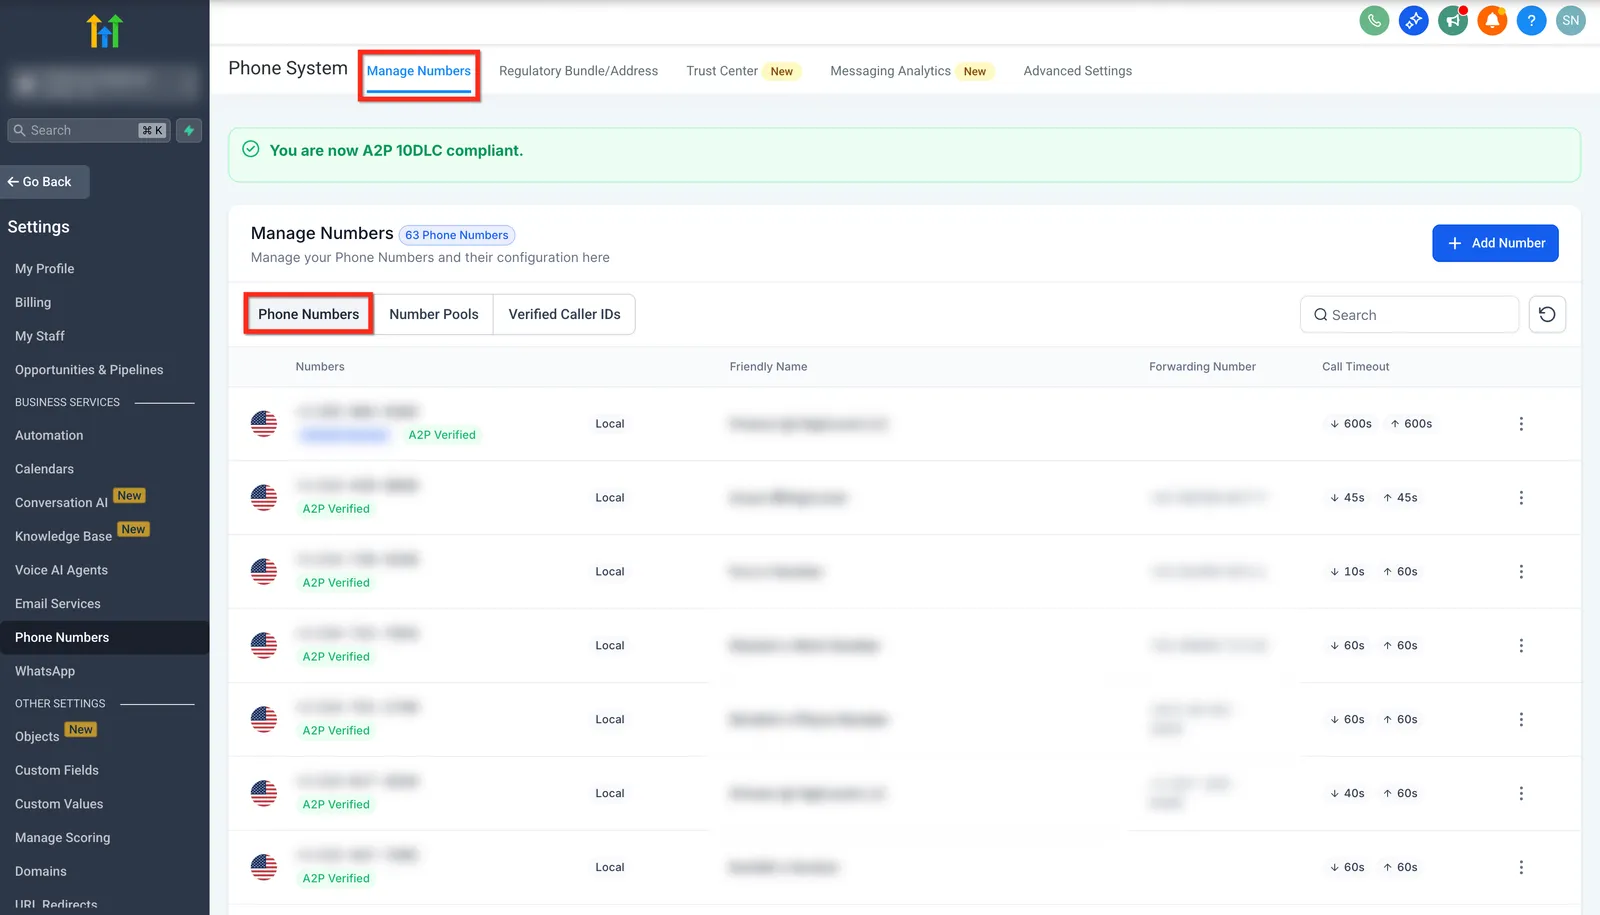Viewport: 1600px width, 915px height.
Task: Click the refresh icon beside the search box
Action: (x=1547, y=314)
